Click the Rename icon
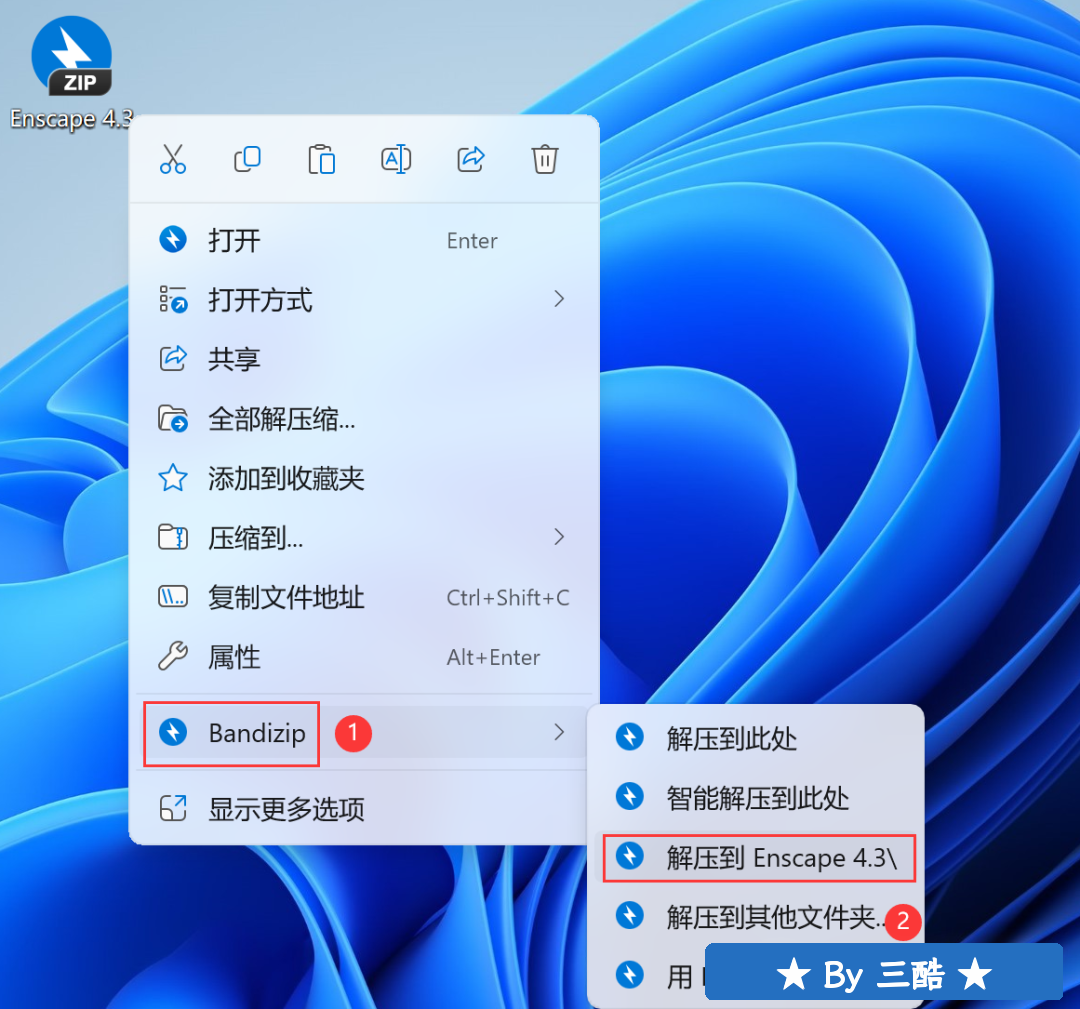Viewport: 1080px width, 1009px height. [396, 159]
